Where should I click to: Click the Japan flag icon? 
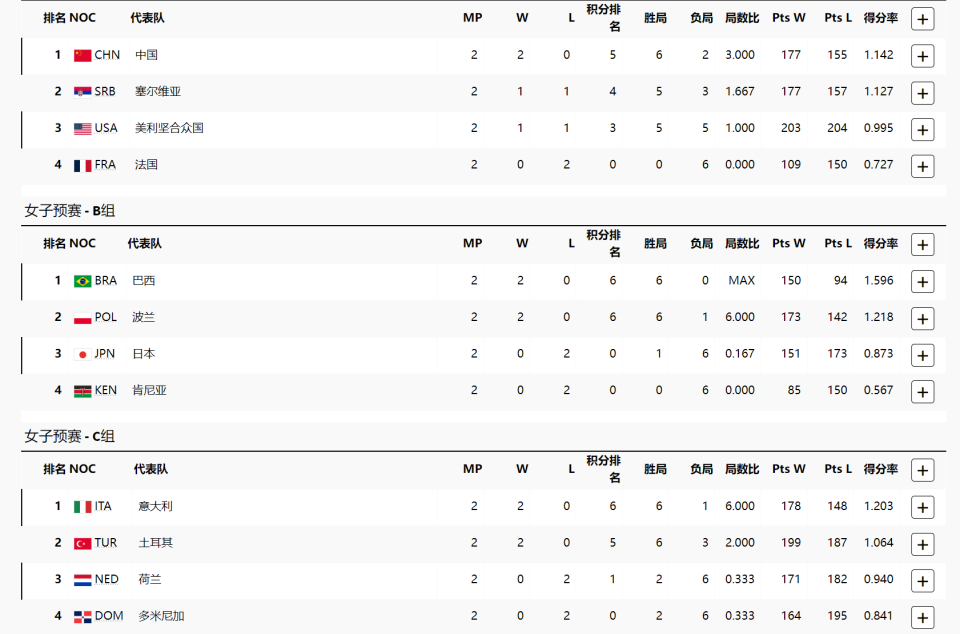[82, 354]
